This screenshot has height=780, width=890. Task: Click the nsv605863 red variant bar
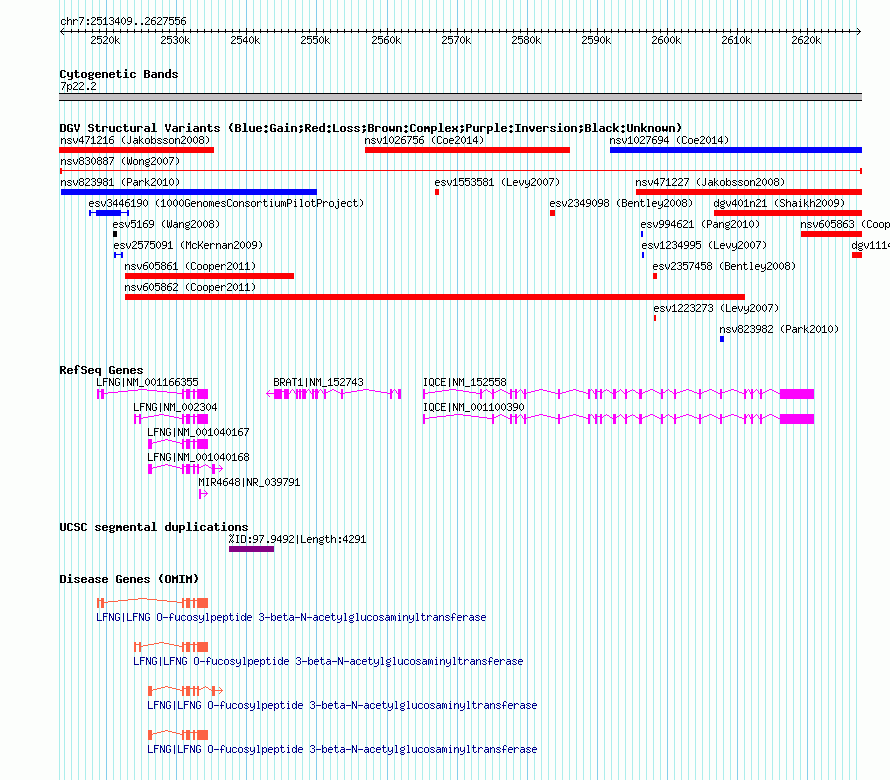coord(832,234)
